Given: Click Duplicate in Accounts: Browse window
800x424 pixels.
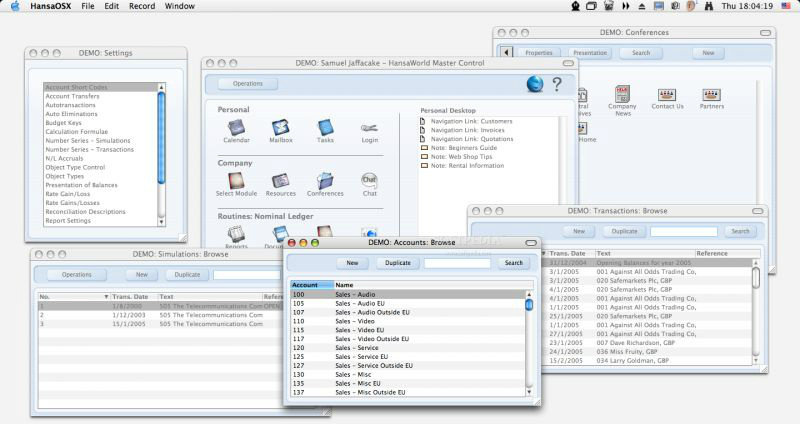Looking at the screenshot, I should pyautogui.click(x=397, y=263).
